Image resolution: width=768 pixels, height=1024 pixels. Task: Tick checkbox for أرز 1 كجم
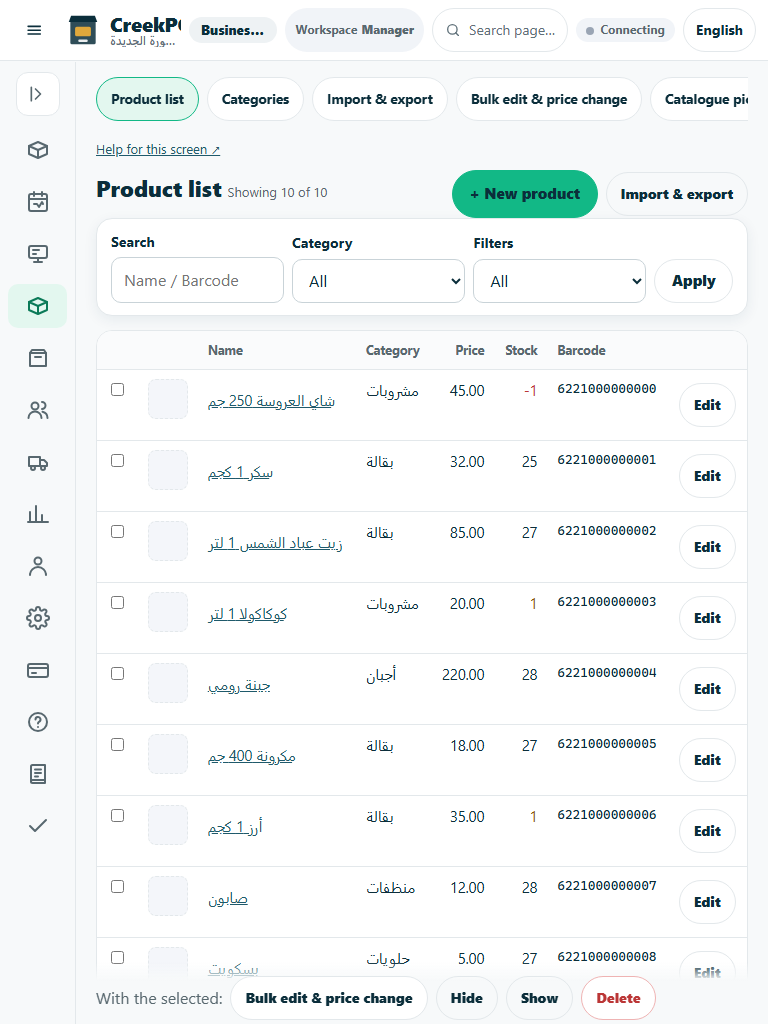[x=118, y=816]
